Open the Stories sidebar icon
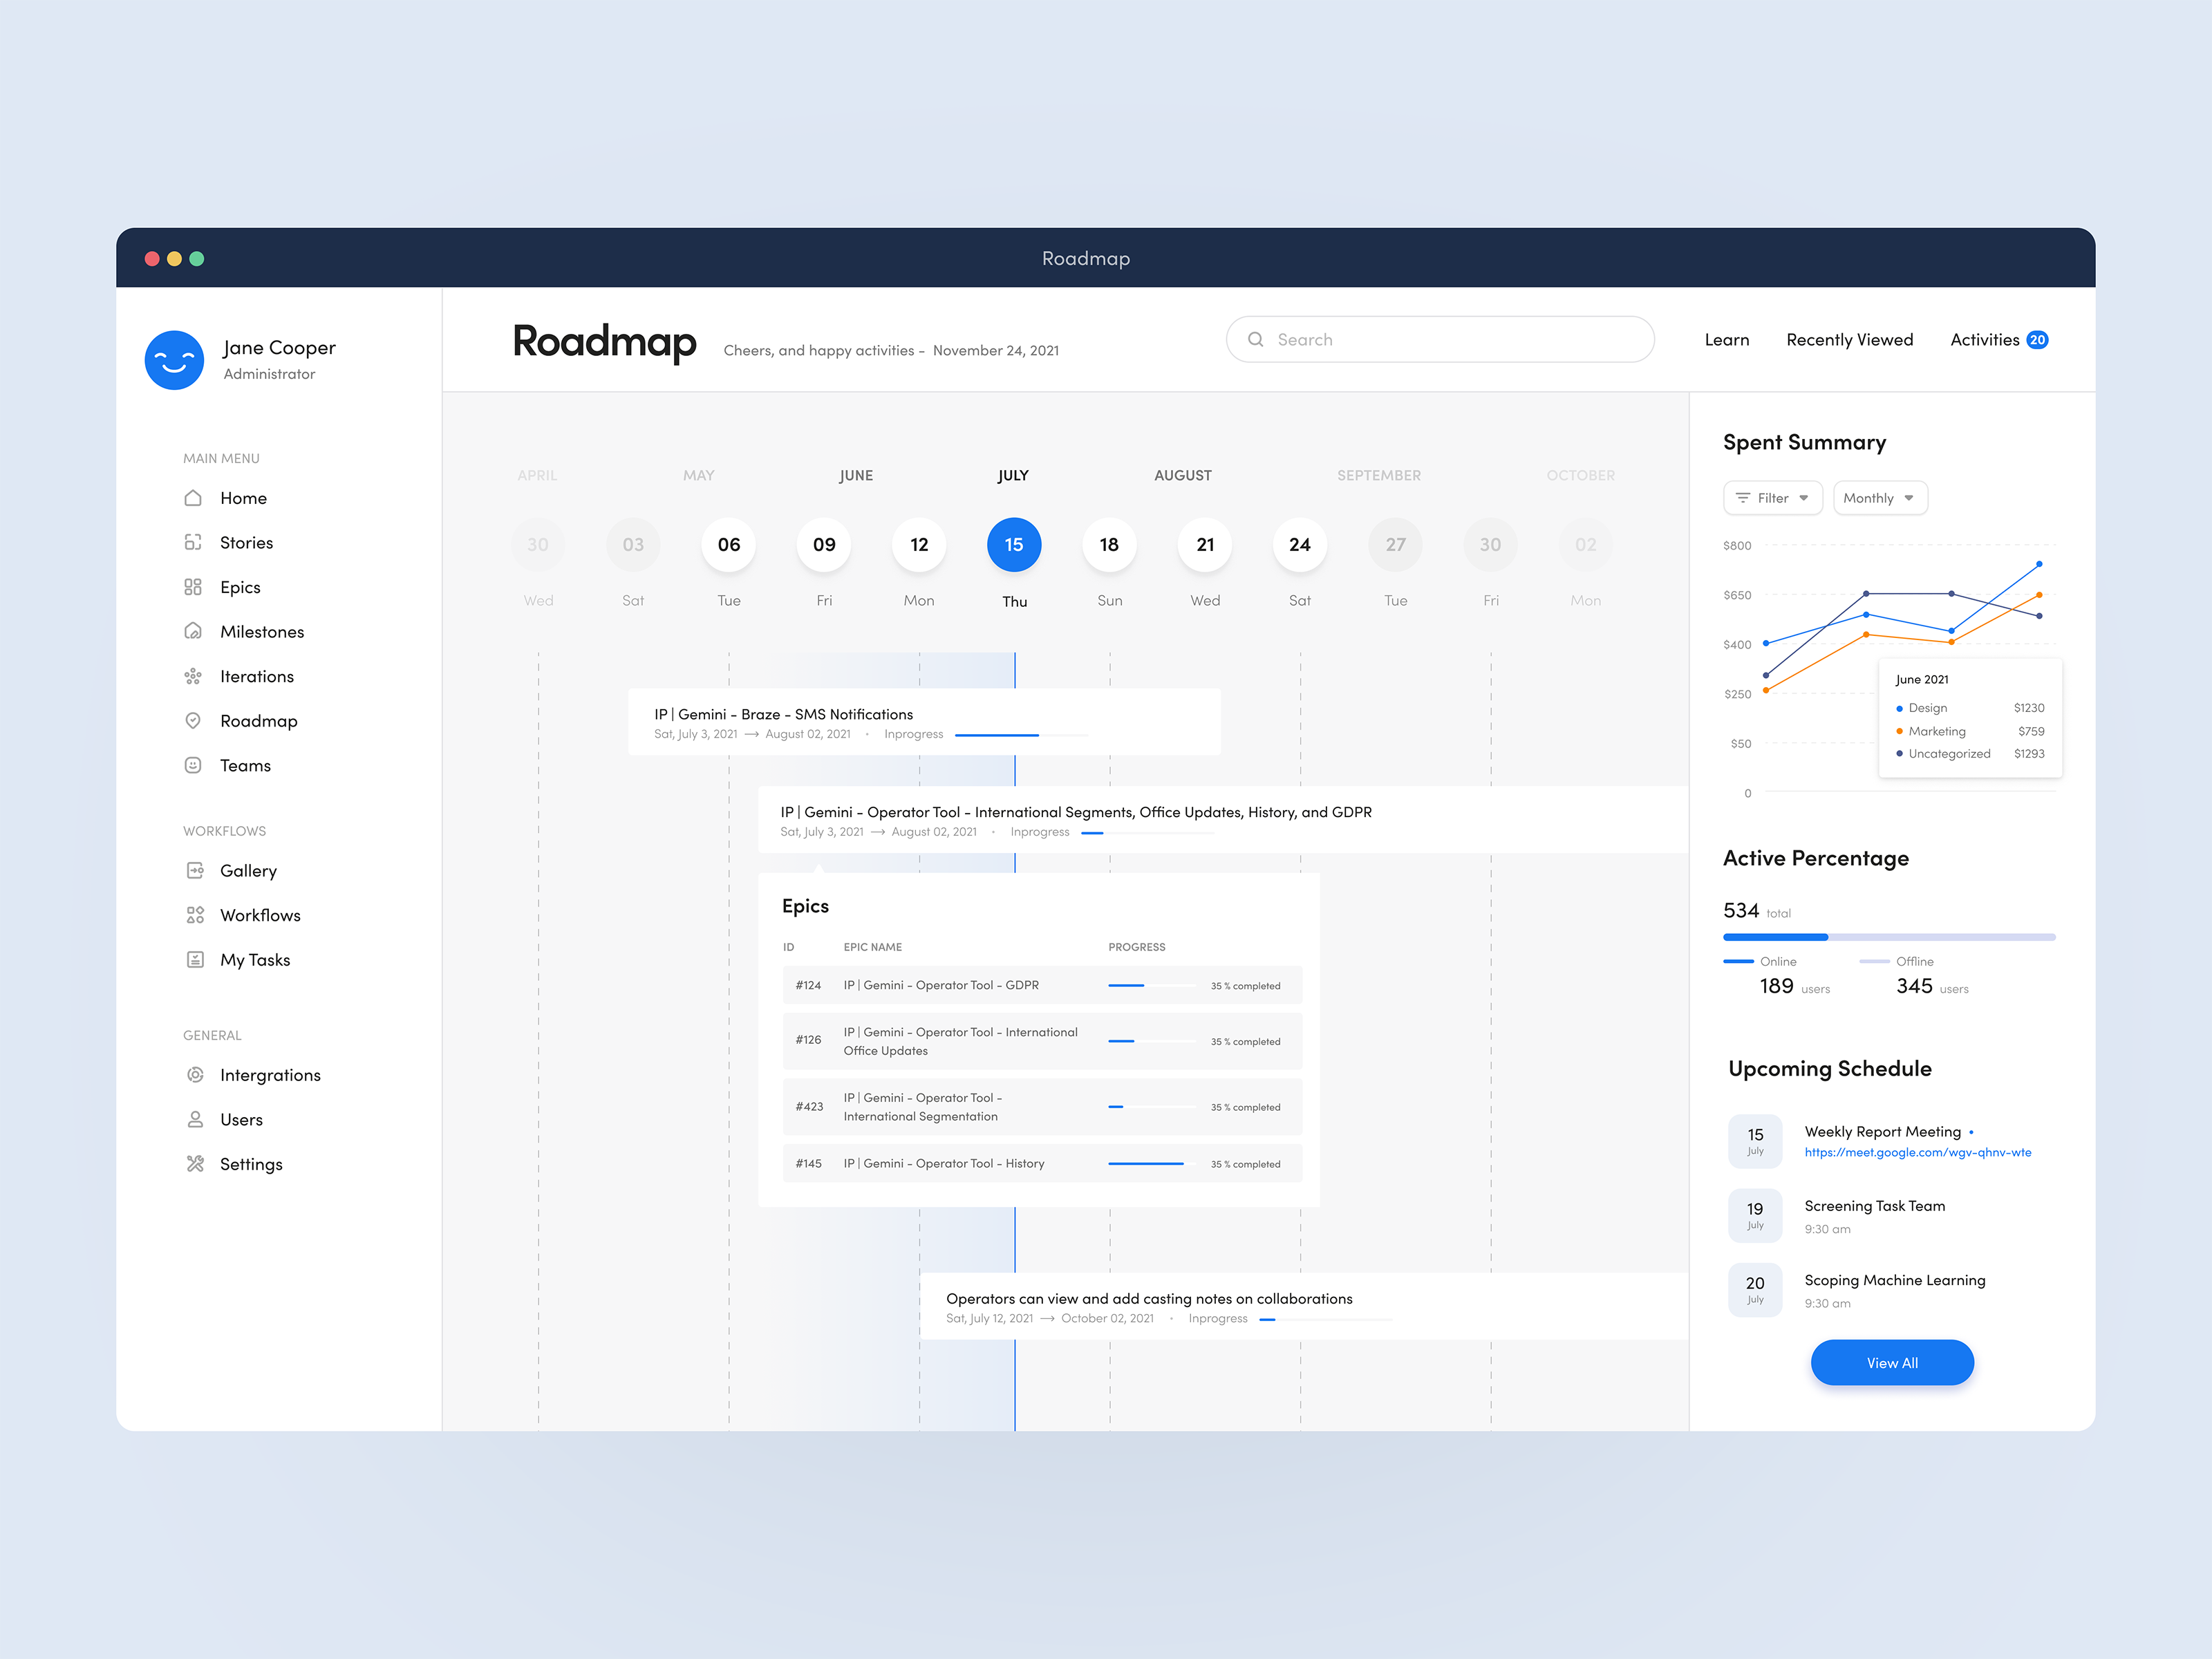This screenshot has width=2212, height=1659. tap(193, 542)
